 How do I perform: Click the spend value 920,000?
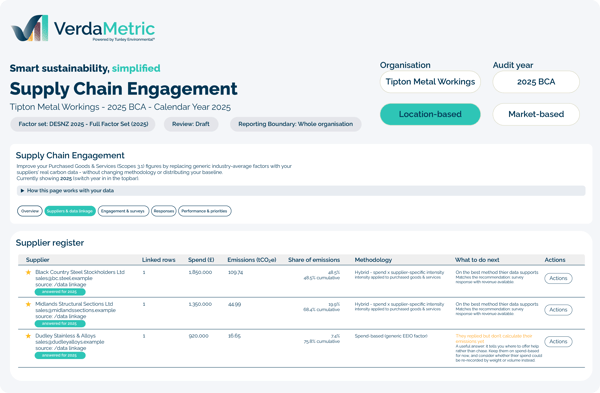tap(199, 336)
